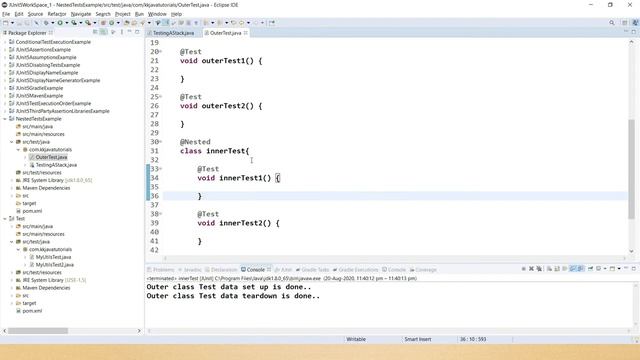Click the Save toolbar icon
The image size is (640, 360).
coord(19,23)
